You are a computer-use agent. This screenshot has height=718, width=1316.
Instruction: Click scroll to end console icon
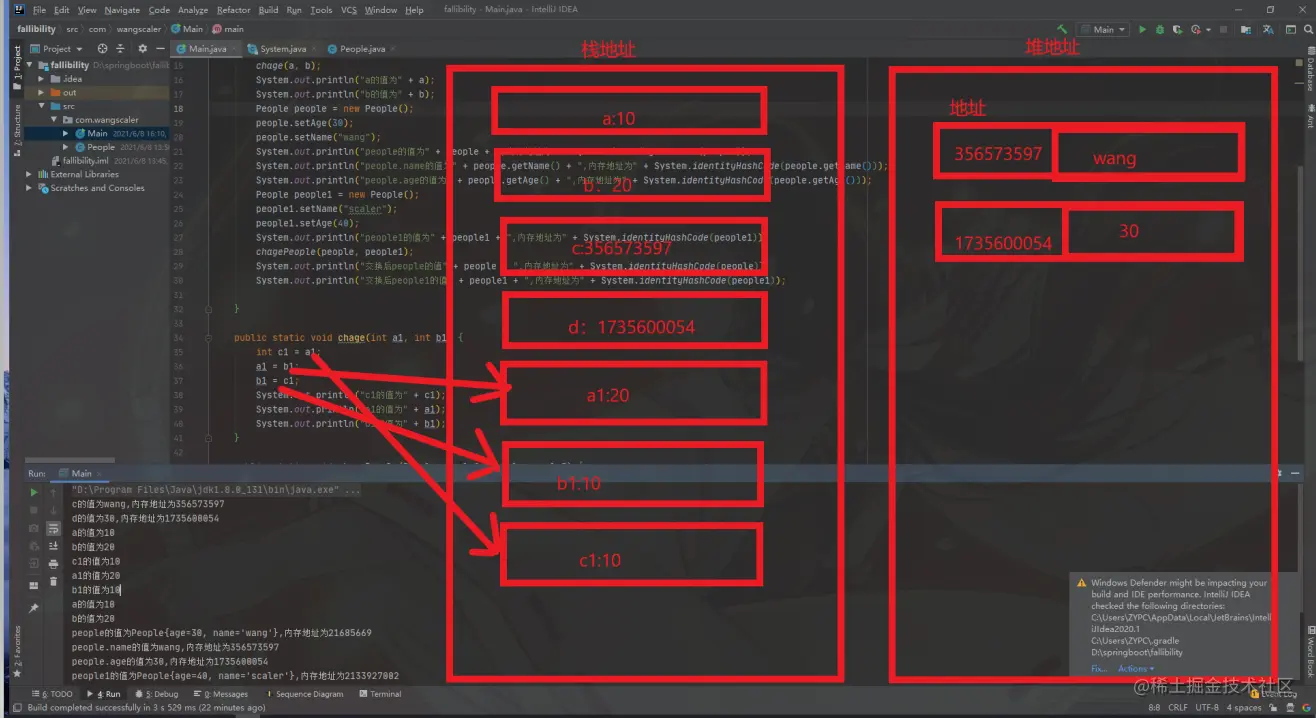click(53, 546)
